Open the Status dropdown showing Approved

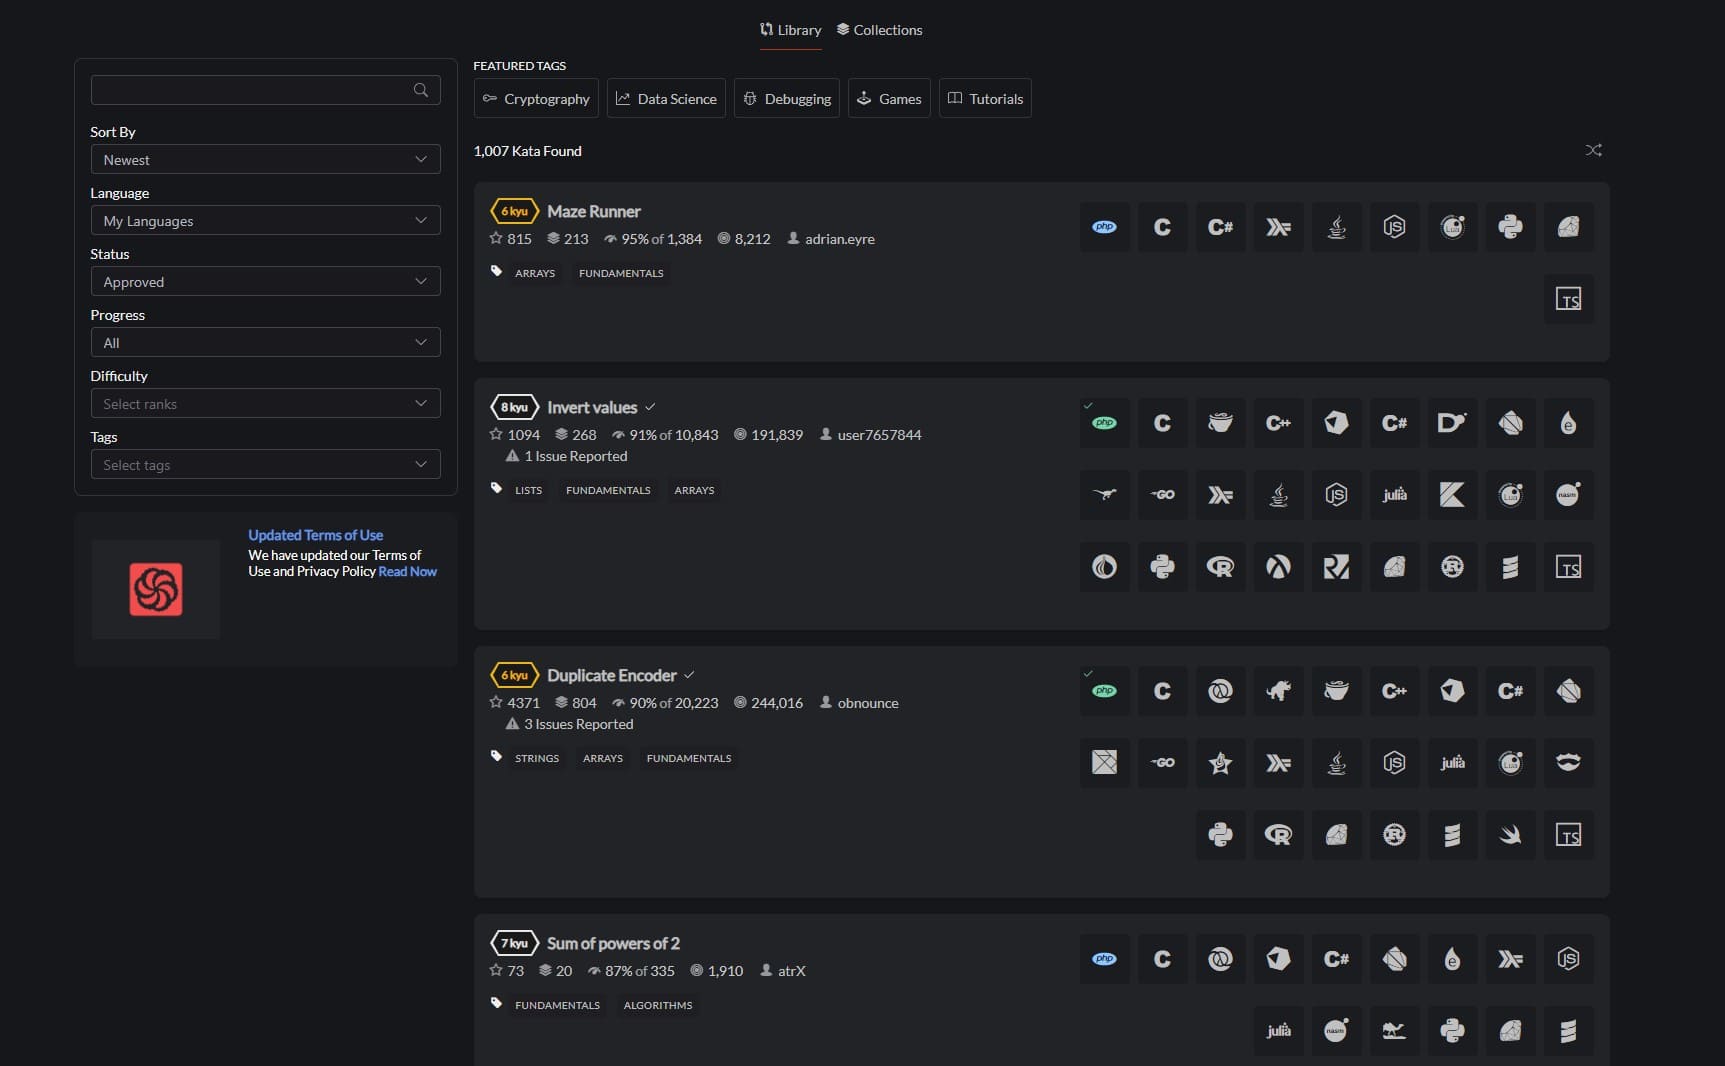[x=265, y=281]
